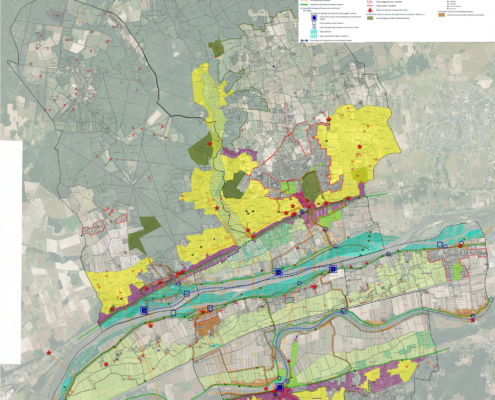Click the solid turquoise legend swatch

click(x=314, y=32)
